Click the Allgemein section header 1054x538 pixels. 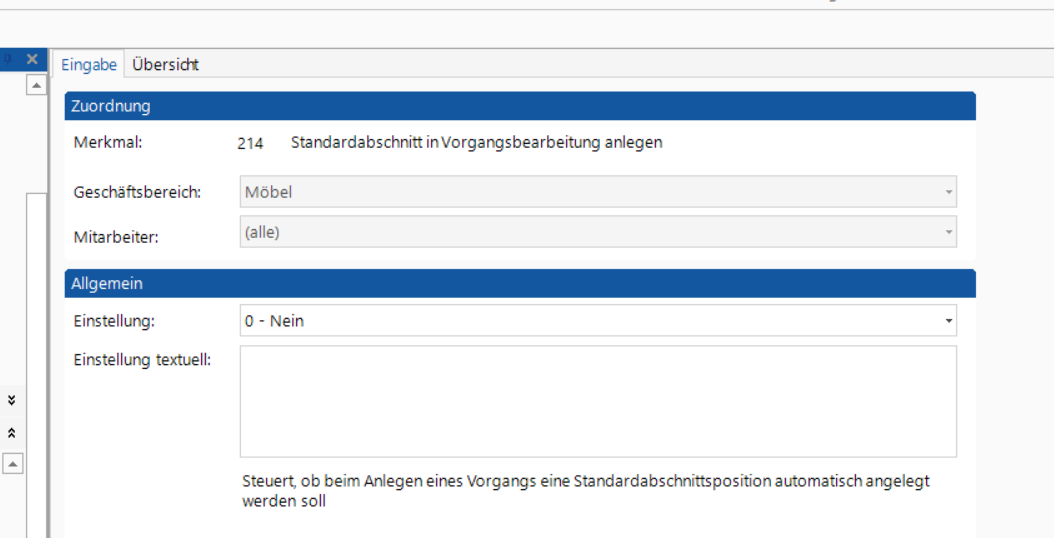520,284
